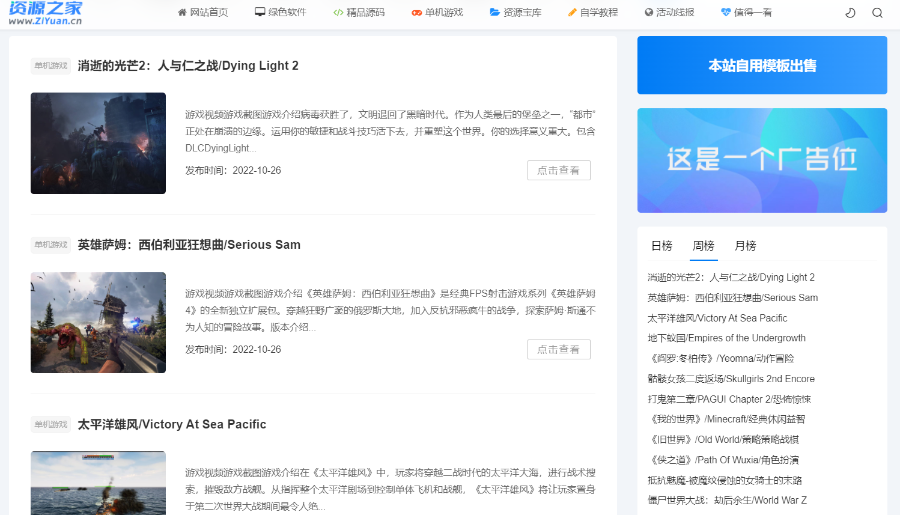The image size is (900, 515).
Task: Click the 资源之家 site logo
Action: [45, 13]
